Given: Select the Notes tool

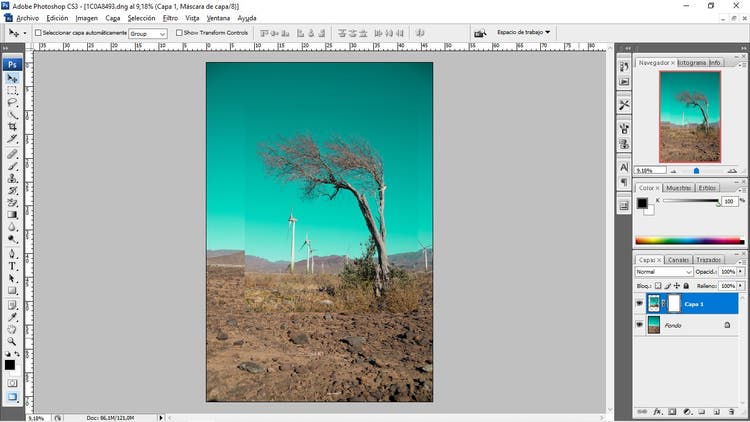Looking at the screenshot, I should tap(12, 305).
